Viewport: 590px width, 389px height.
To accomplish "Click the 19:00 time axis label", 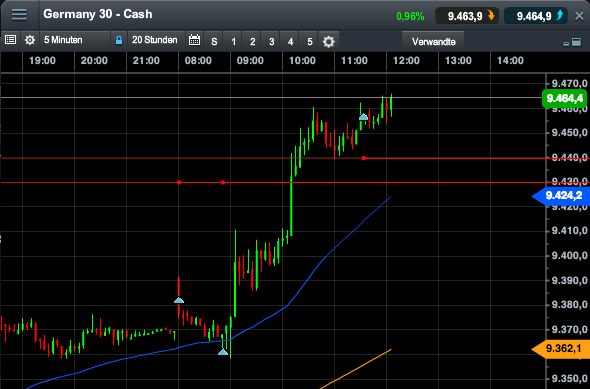I will [42, 61].
